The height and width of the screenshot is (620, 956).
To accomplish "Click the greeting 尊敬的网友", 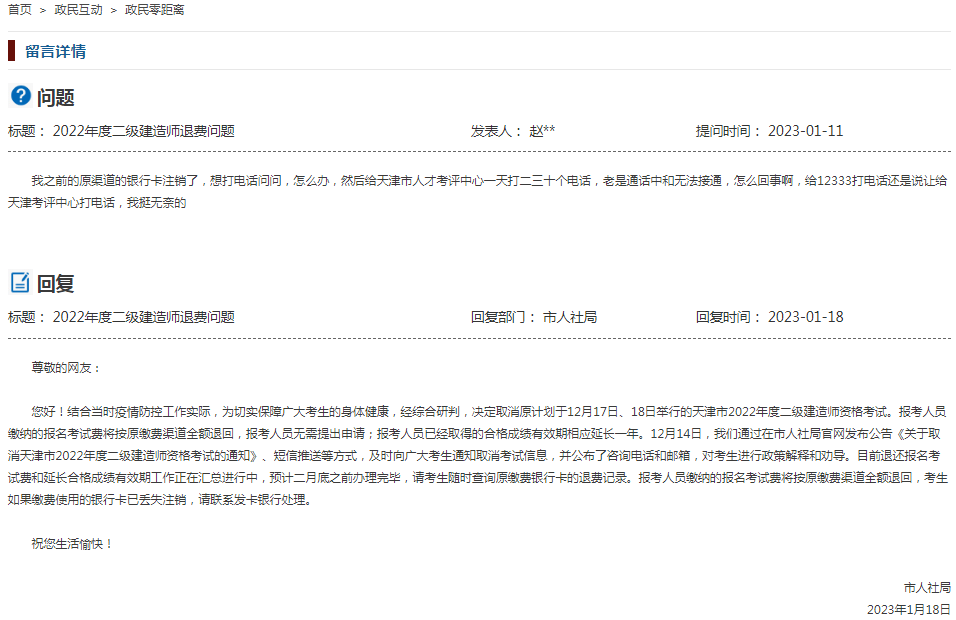I will (x=65, y=368).
